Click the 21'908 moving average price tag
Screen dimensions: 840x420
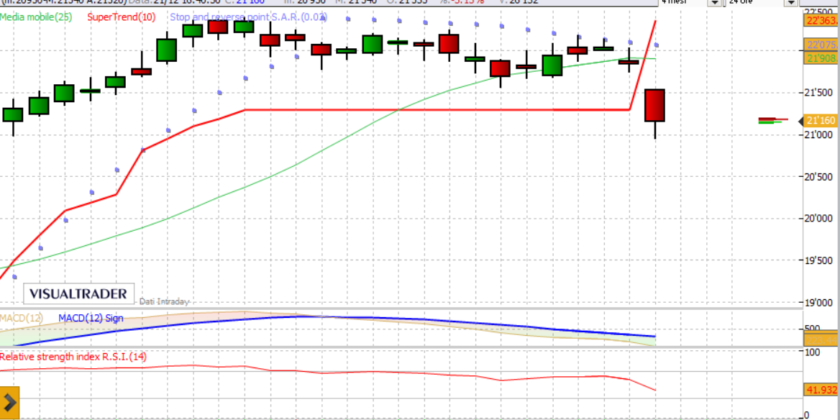821,58
